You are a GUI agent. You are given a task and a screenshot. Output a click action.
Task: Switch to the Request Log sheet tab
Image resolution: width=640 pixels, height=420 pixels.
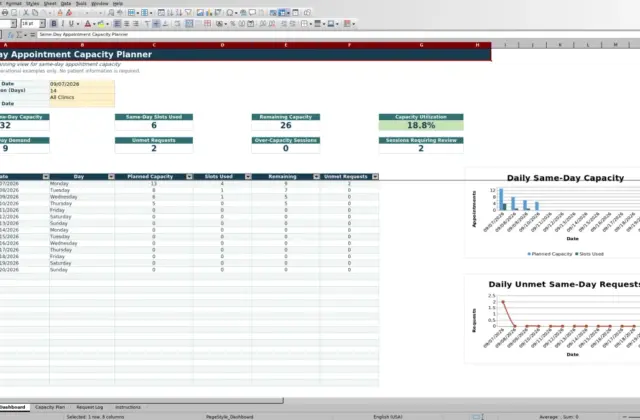coord(90,407)
